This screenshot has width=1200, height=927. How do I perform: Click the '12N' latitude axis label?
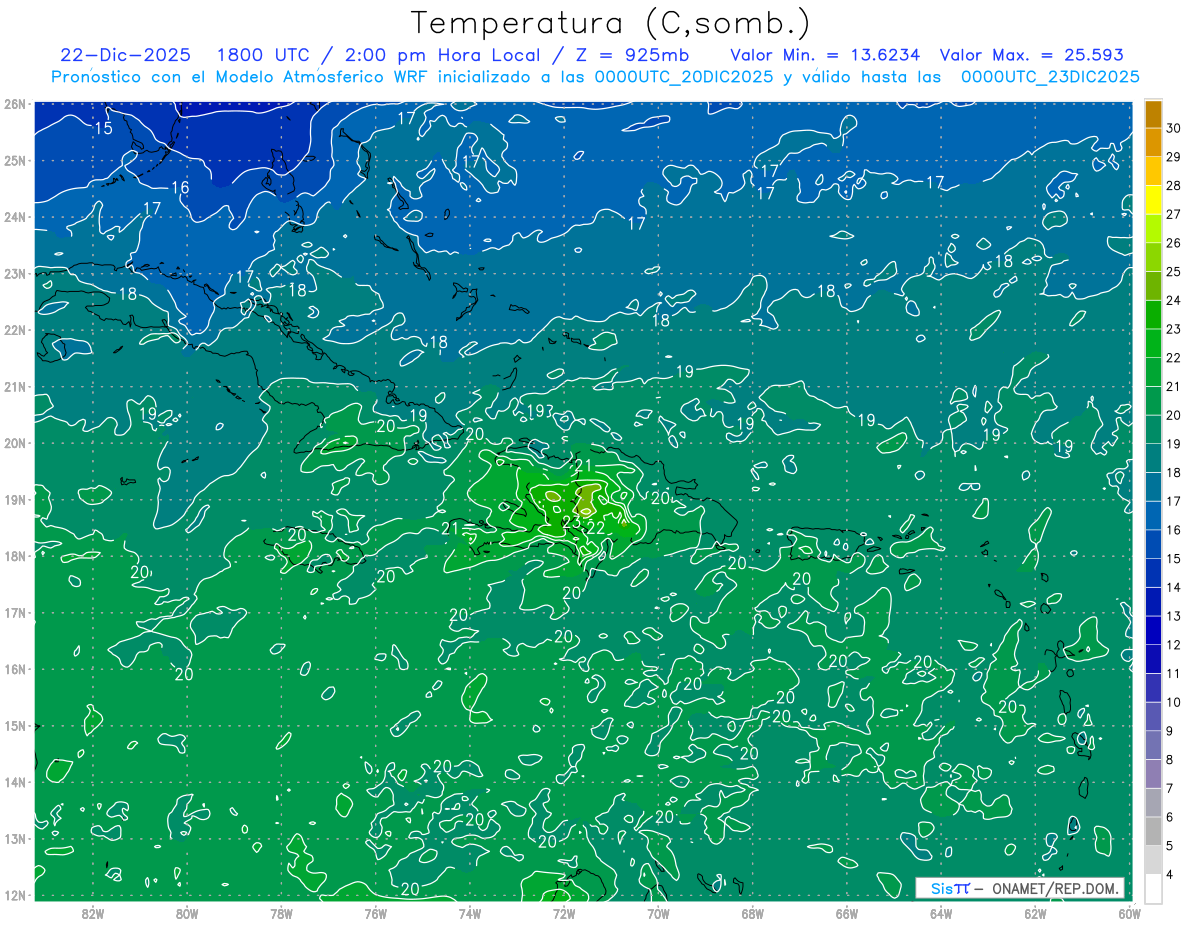click(14, 895)
